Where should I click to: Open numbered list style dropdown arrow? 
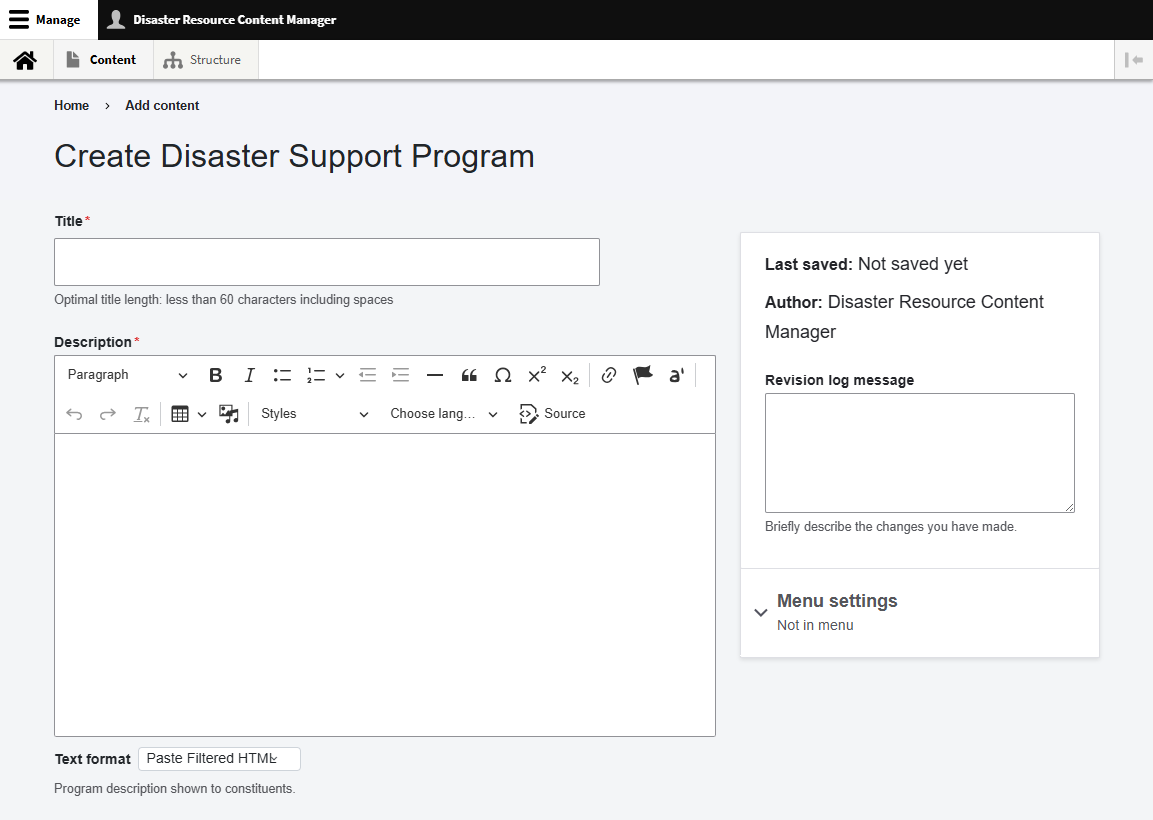click(340, 375)
